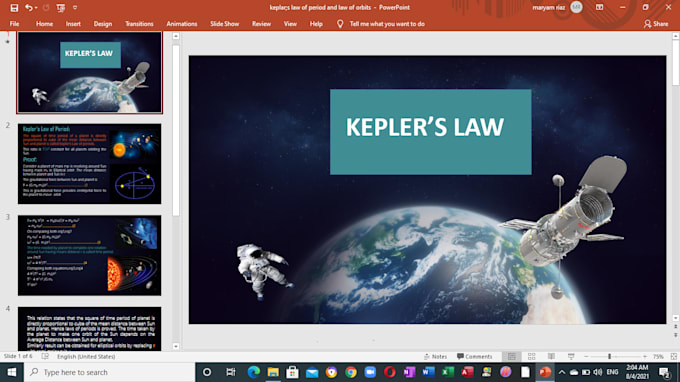Show hidden system tray icons chevron
Screen dimensions: 680x382
pos(562,372)
